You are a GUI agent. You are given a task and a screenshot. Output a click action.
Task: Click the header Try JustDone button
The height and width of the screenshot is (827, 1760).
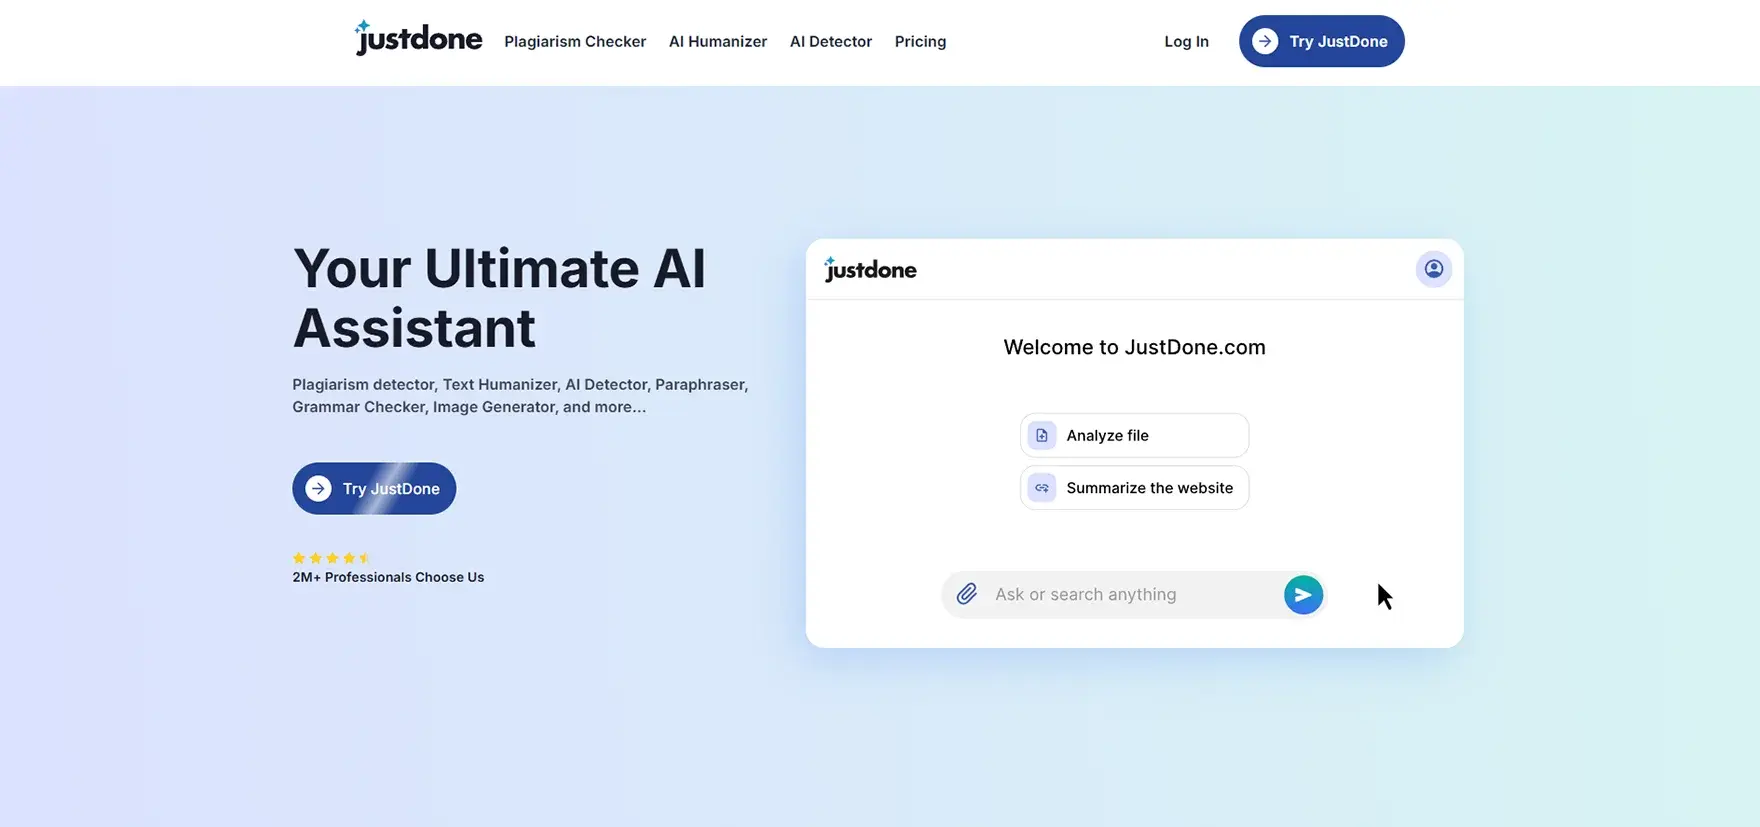coord(1322,41)
